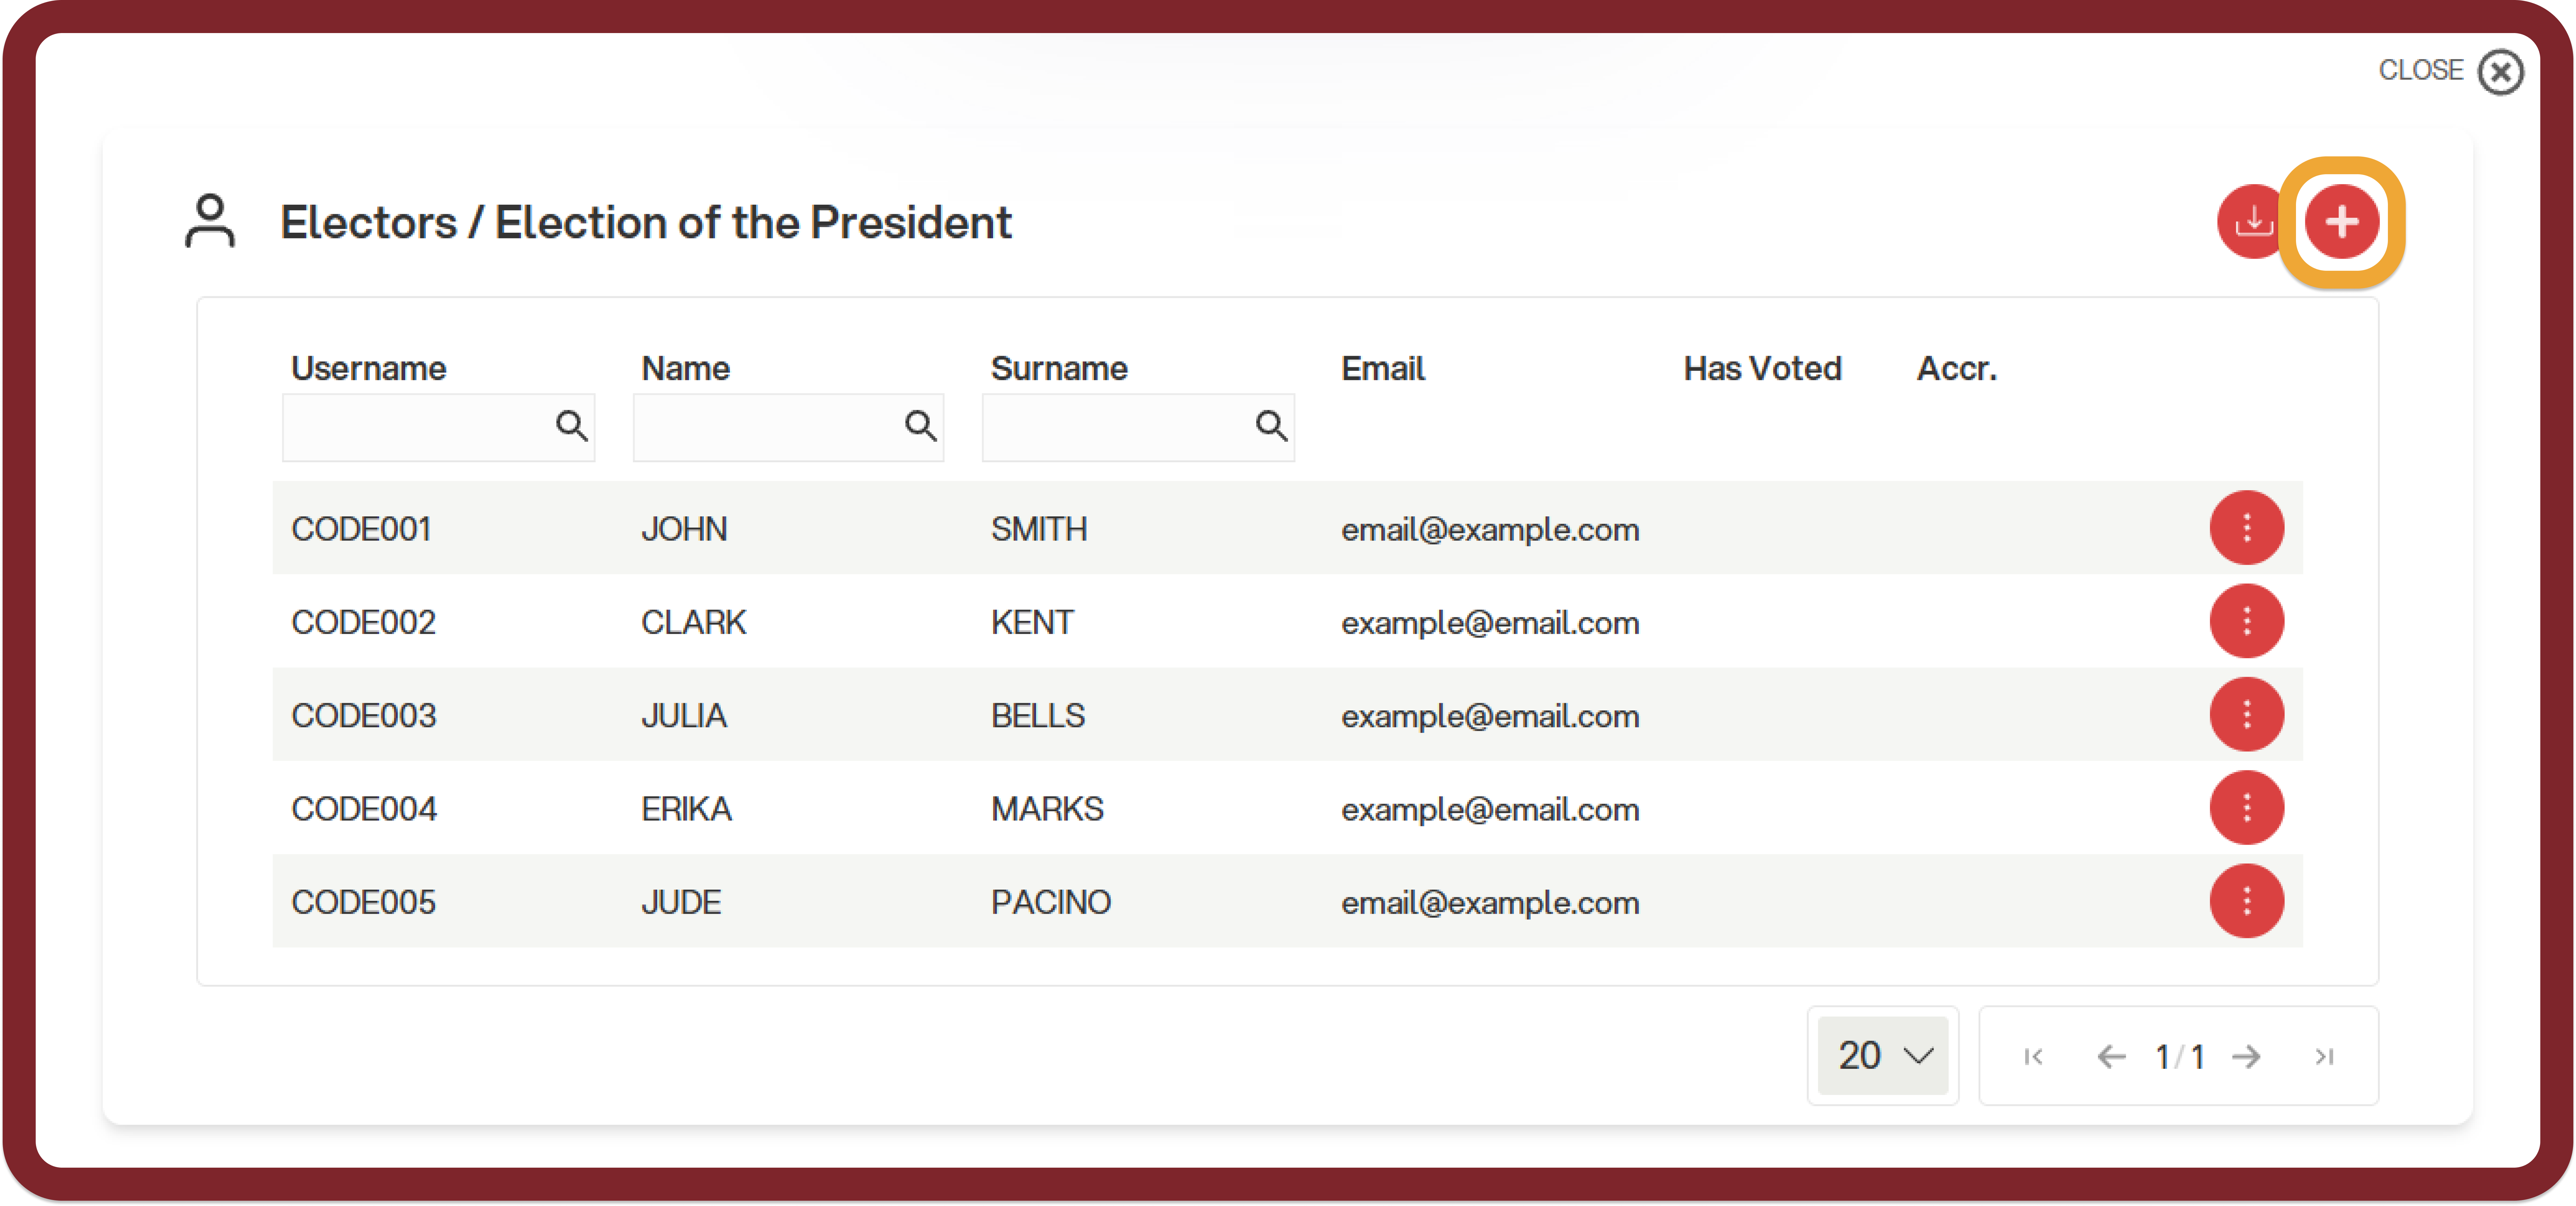The height and width of the screenshot is (1206, 2576).
Task: Open the options menu for CODE001
Action: tap(2246, 528)
